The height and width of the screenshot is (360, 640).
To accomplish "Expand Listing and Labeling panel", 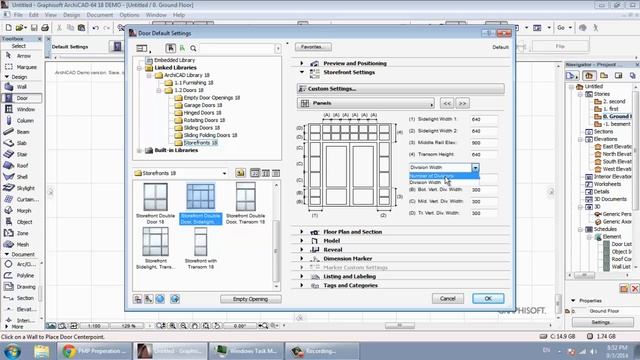I will pos(302,276).
